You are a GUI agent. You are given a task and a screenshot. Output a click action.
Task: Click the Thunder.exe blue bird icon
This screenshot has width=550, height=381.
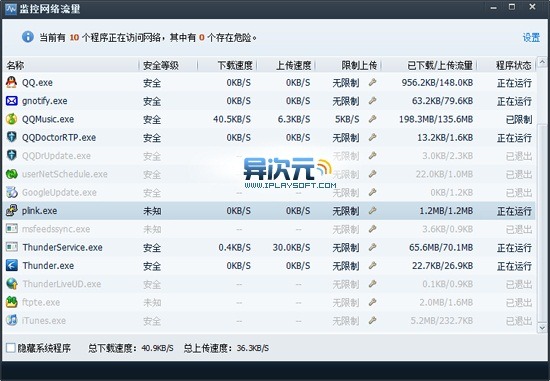pos(12,265)
